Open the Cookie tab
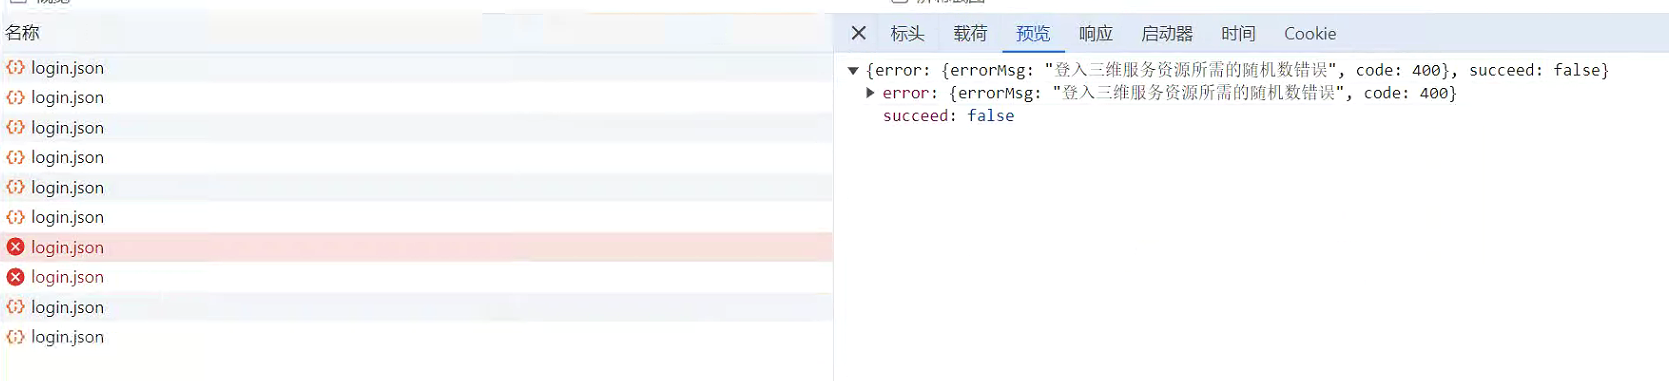The image size is (1669, 381). [1310, 33]
